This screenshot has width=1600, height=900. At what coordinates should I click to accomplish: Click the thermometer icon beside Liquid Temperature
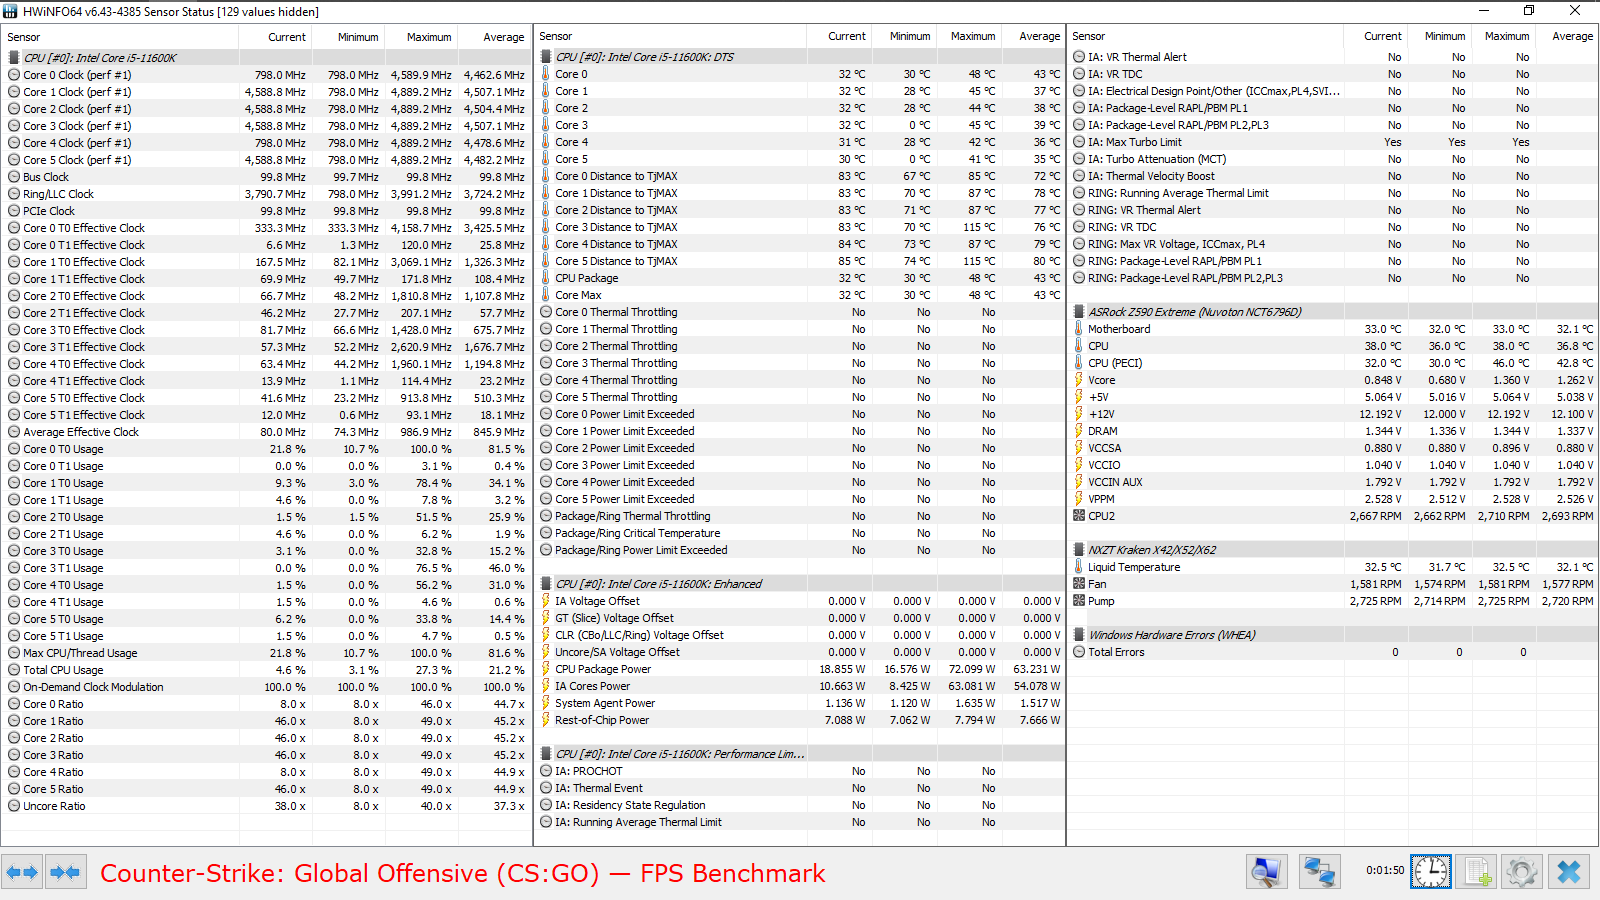coord(1079,567)
